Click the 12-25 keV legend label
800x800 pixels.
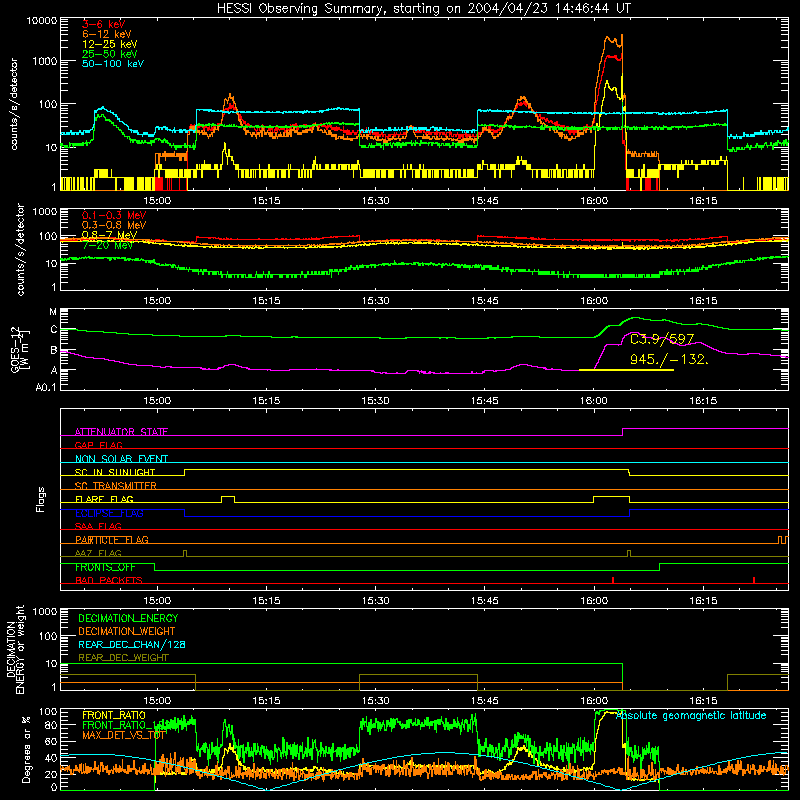(x=109, y=44)
